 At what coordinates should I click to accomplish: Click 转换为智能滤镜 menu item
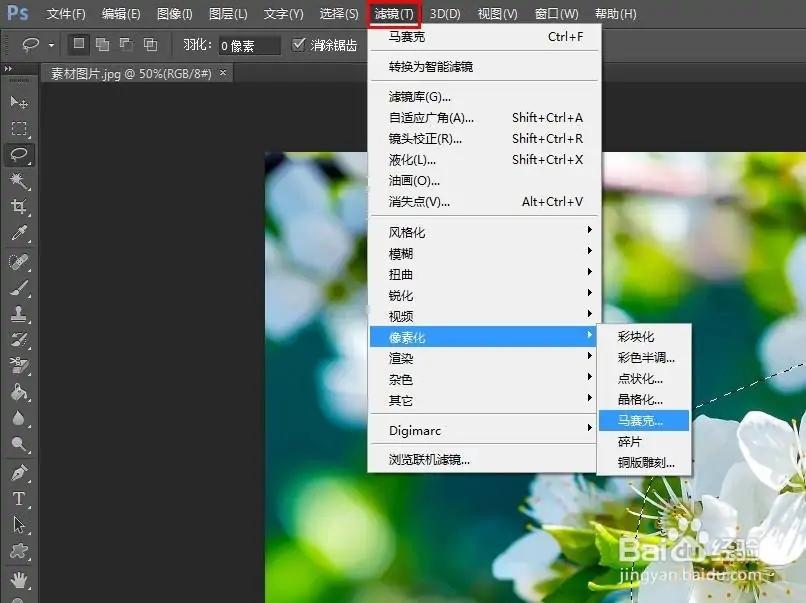(x=483, y=66)
